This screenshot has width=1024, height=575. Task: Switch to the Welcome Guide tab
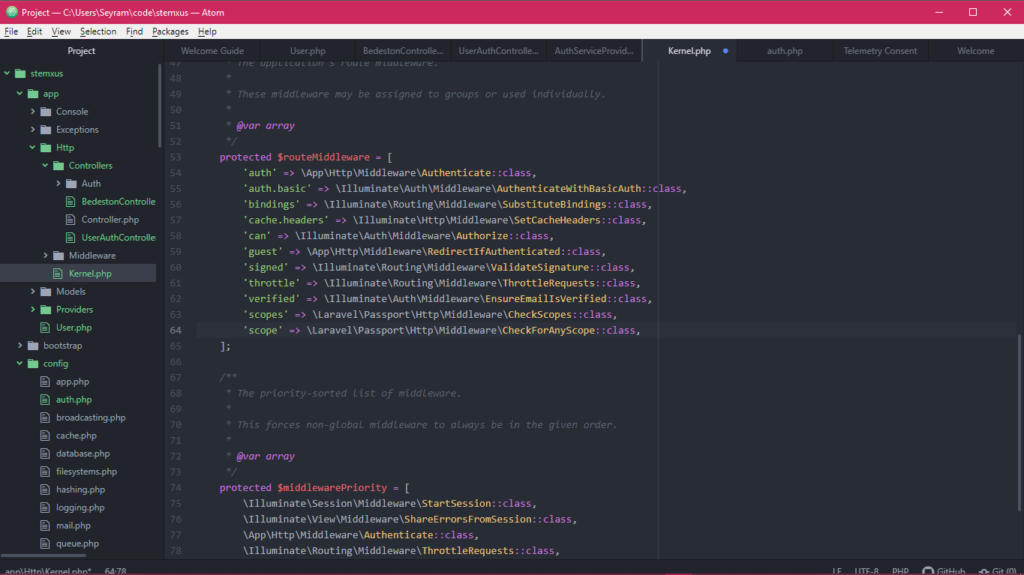click(x=212, y=50)
